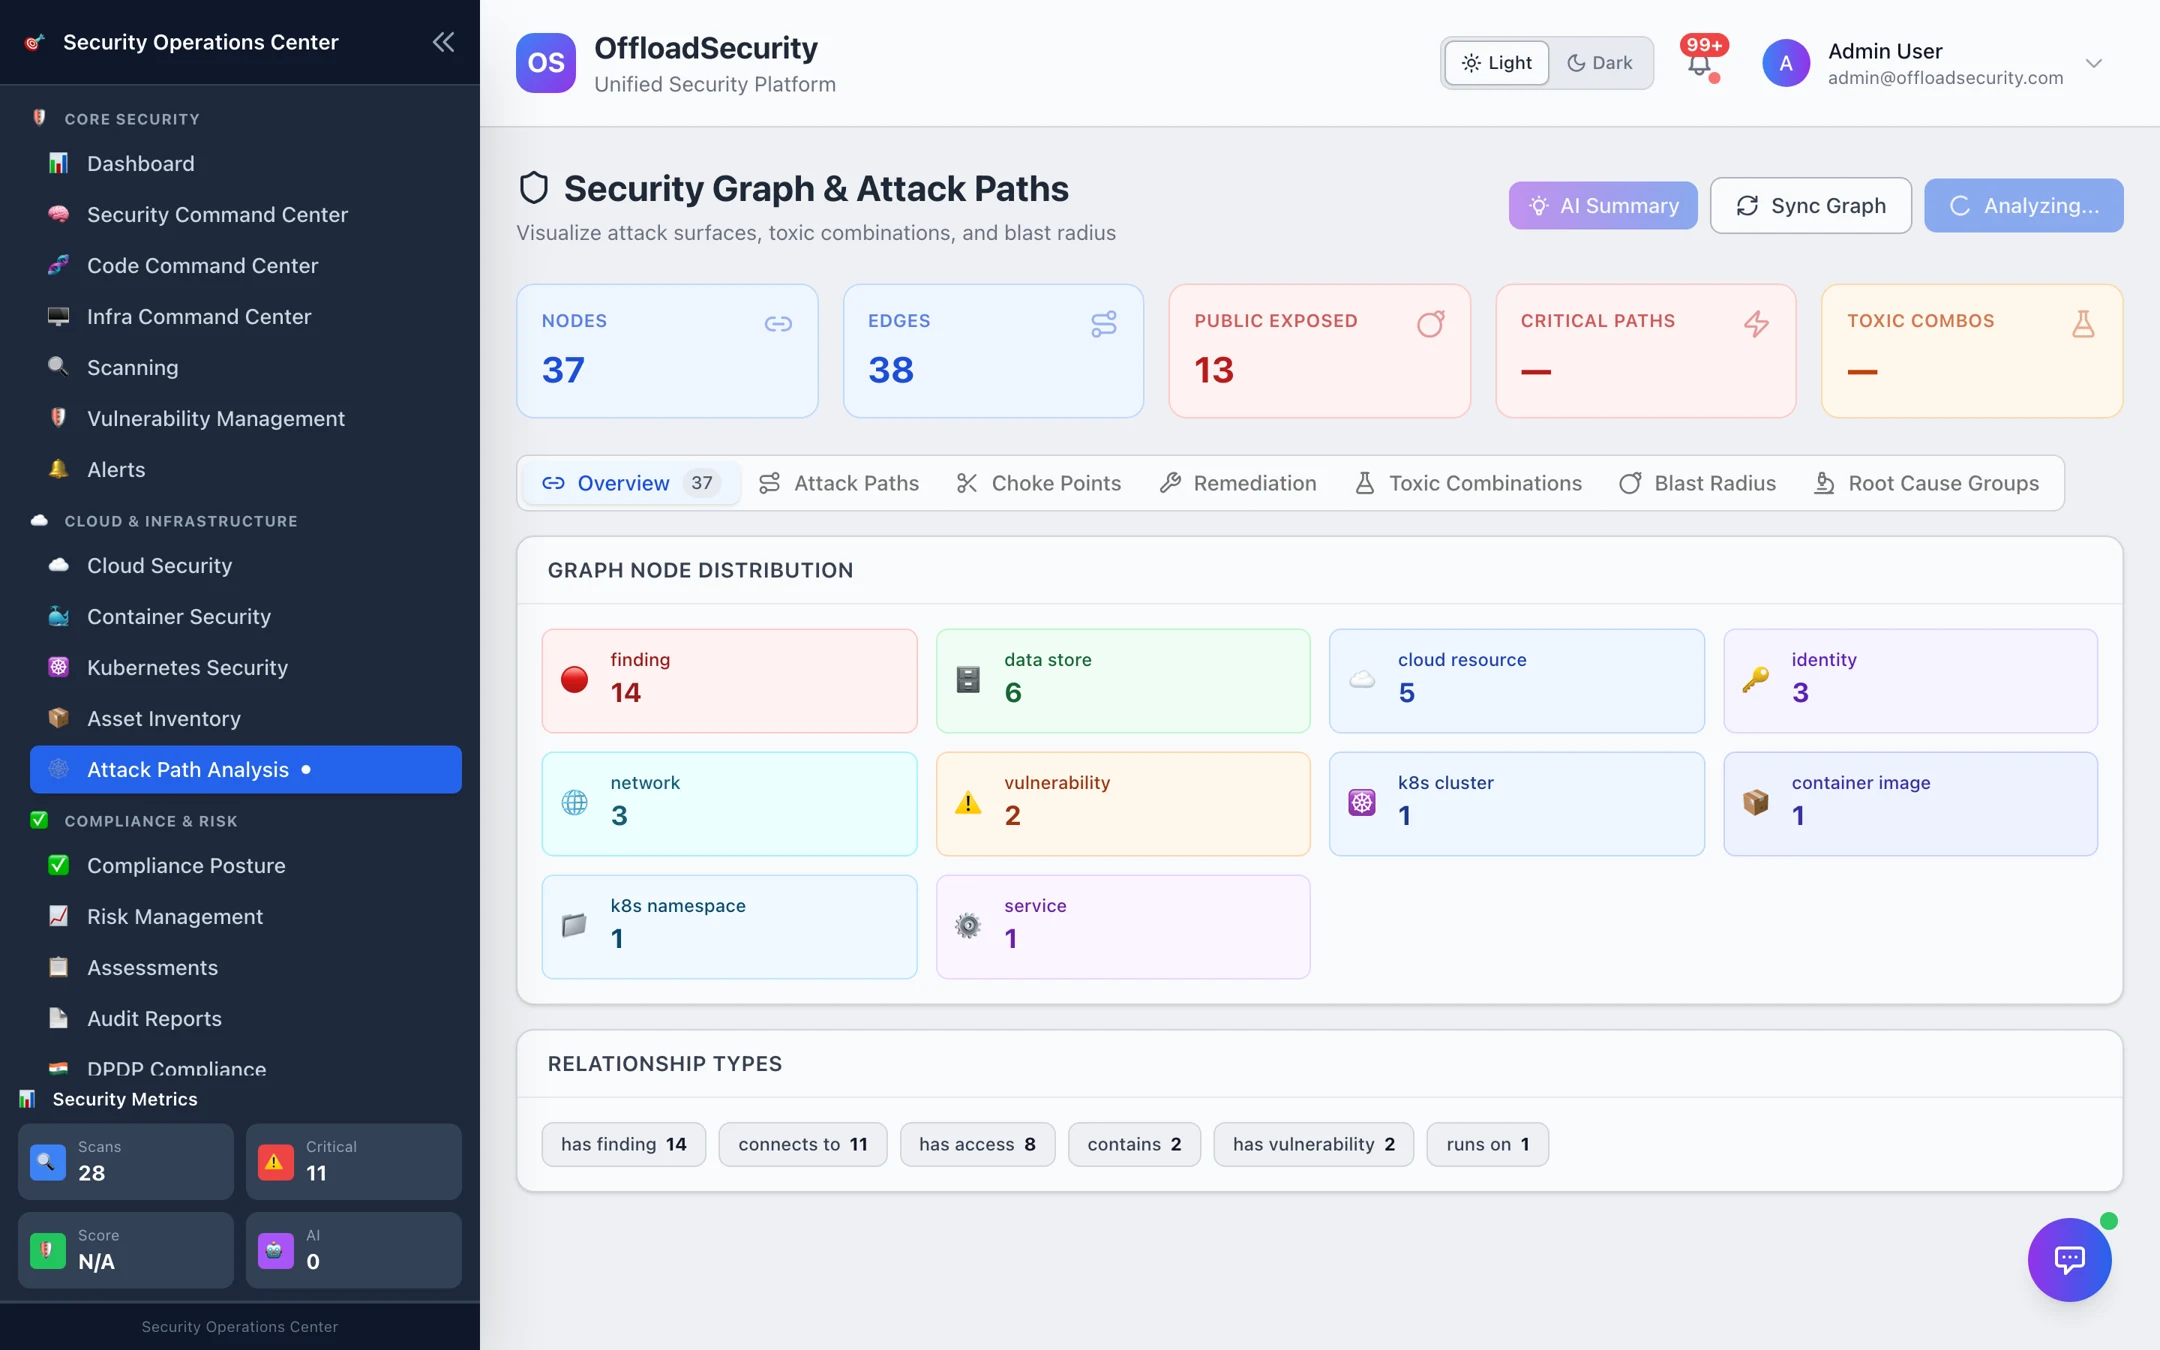Click the notification bell icon

point(1699,65)
